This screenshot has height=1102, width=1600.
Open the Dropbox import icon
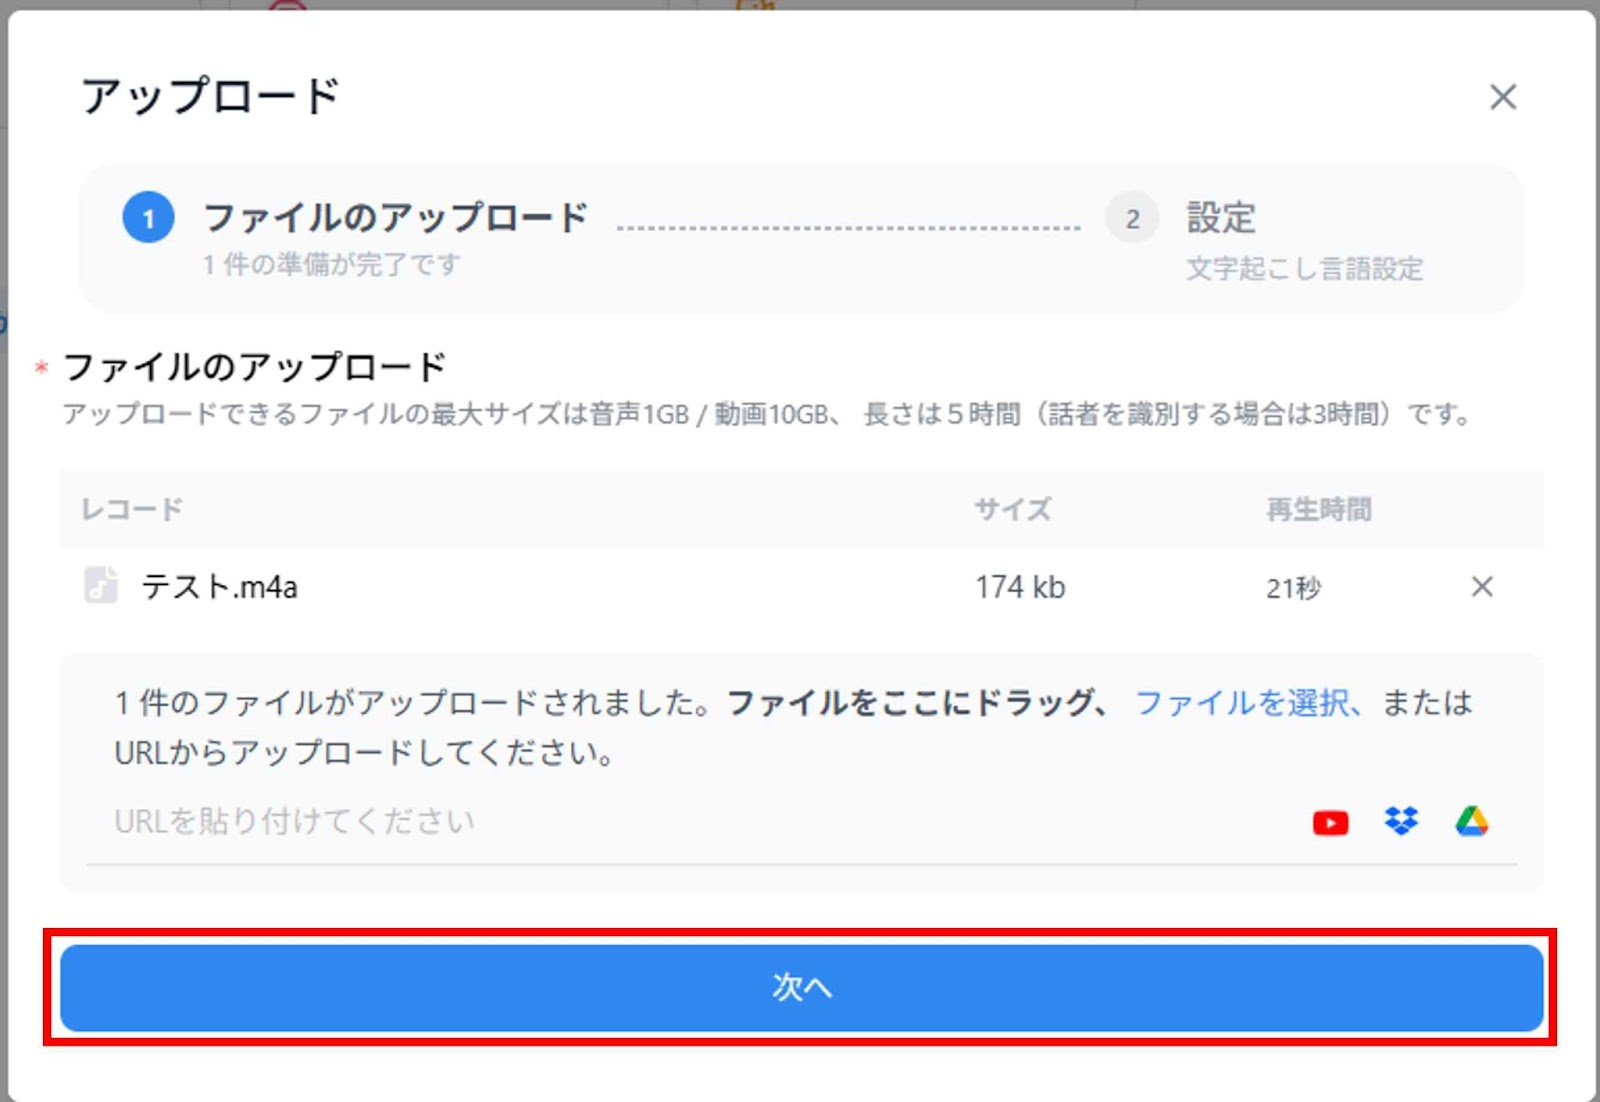click(x=1402, y=821)
